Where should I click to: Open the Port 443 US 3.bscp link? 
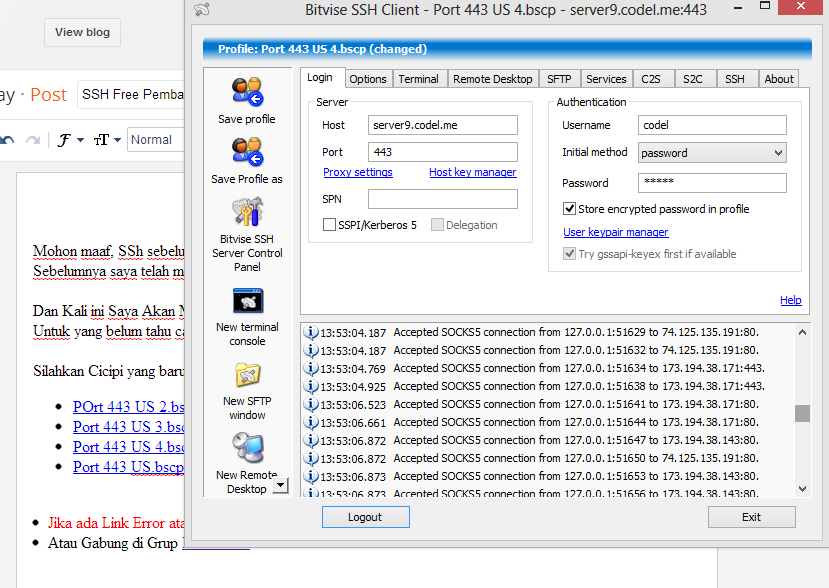tap(128, 427)
